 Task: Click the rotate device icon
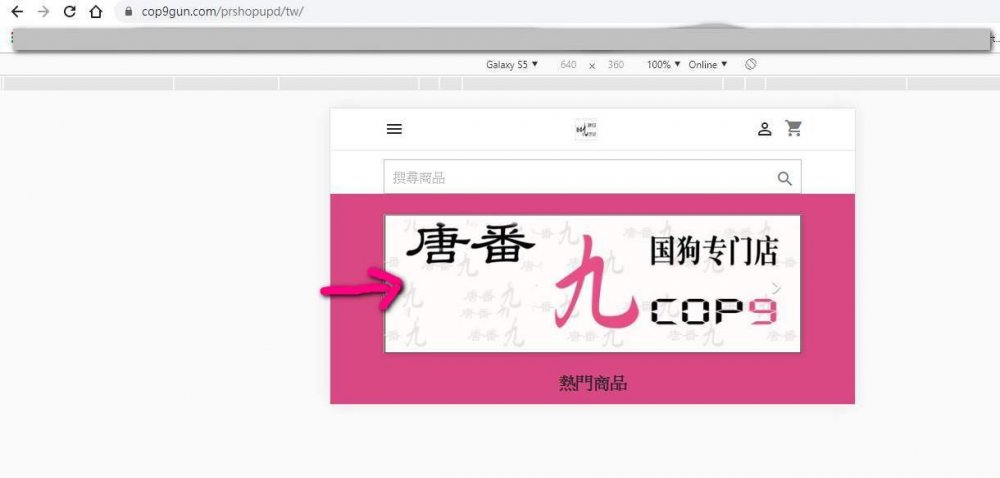[x=751, y=64]
